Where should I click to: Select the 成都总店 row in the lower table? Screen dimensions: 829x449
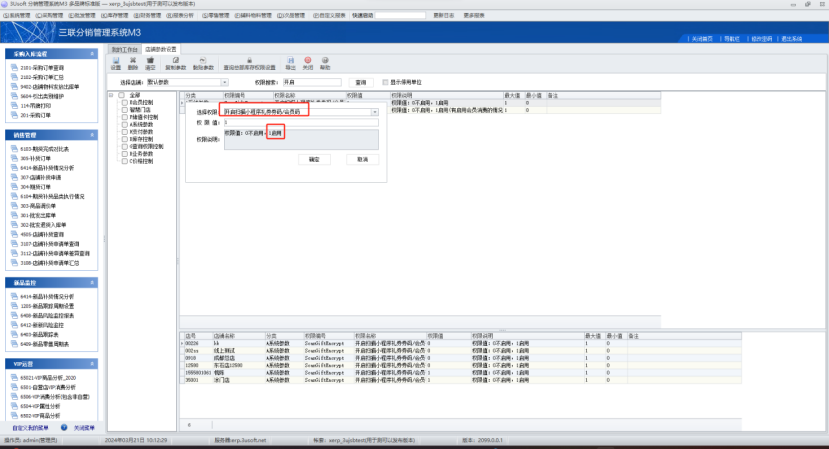pos(460,358)
